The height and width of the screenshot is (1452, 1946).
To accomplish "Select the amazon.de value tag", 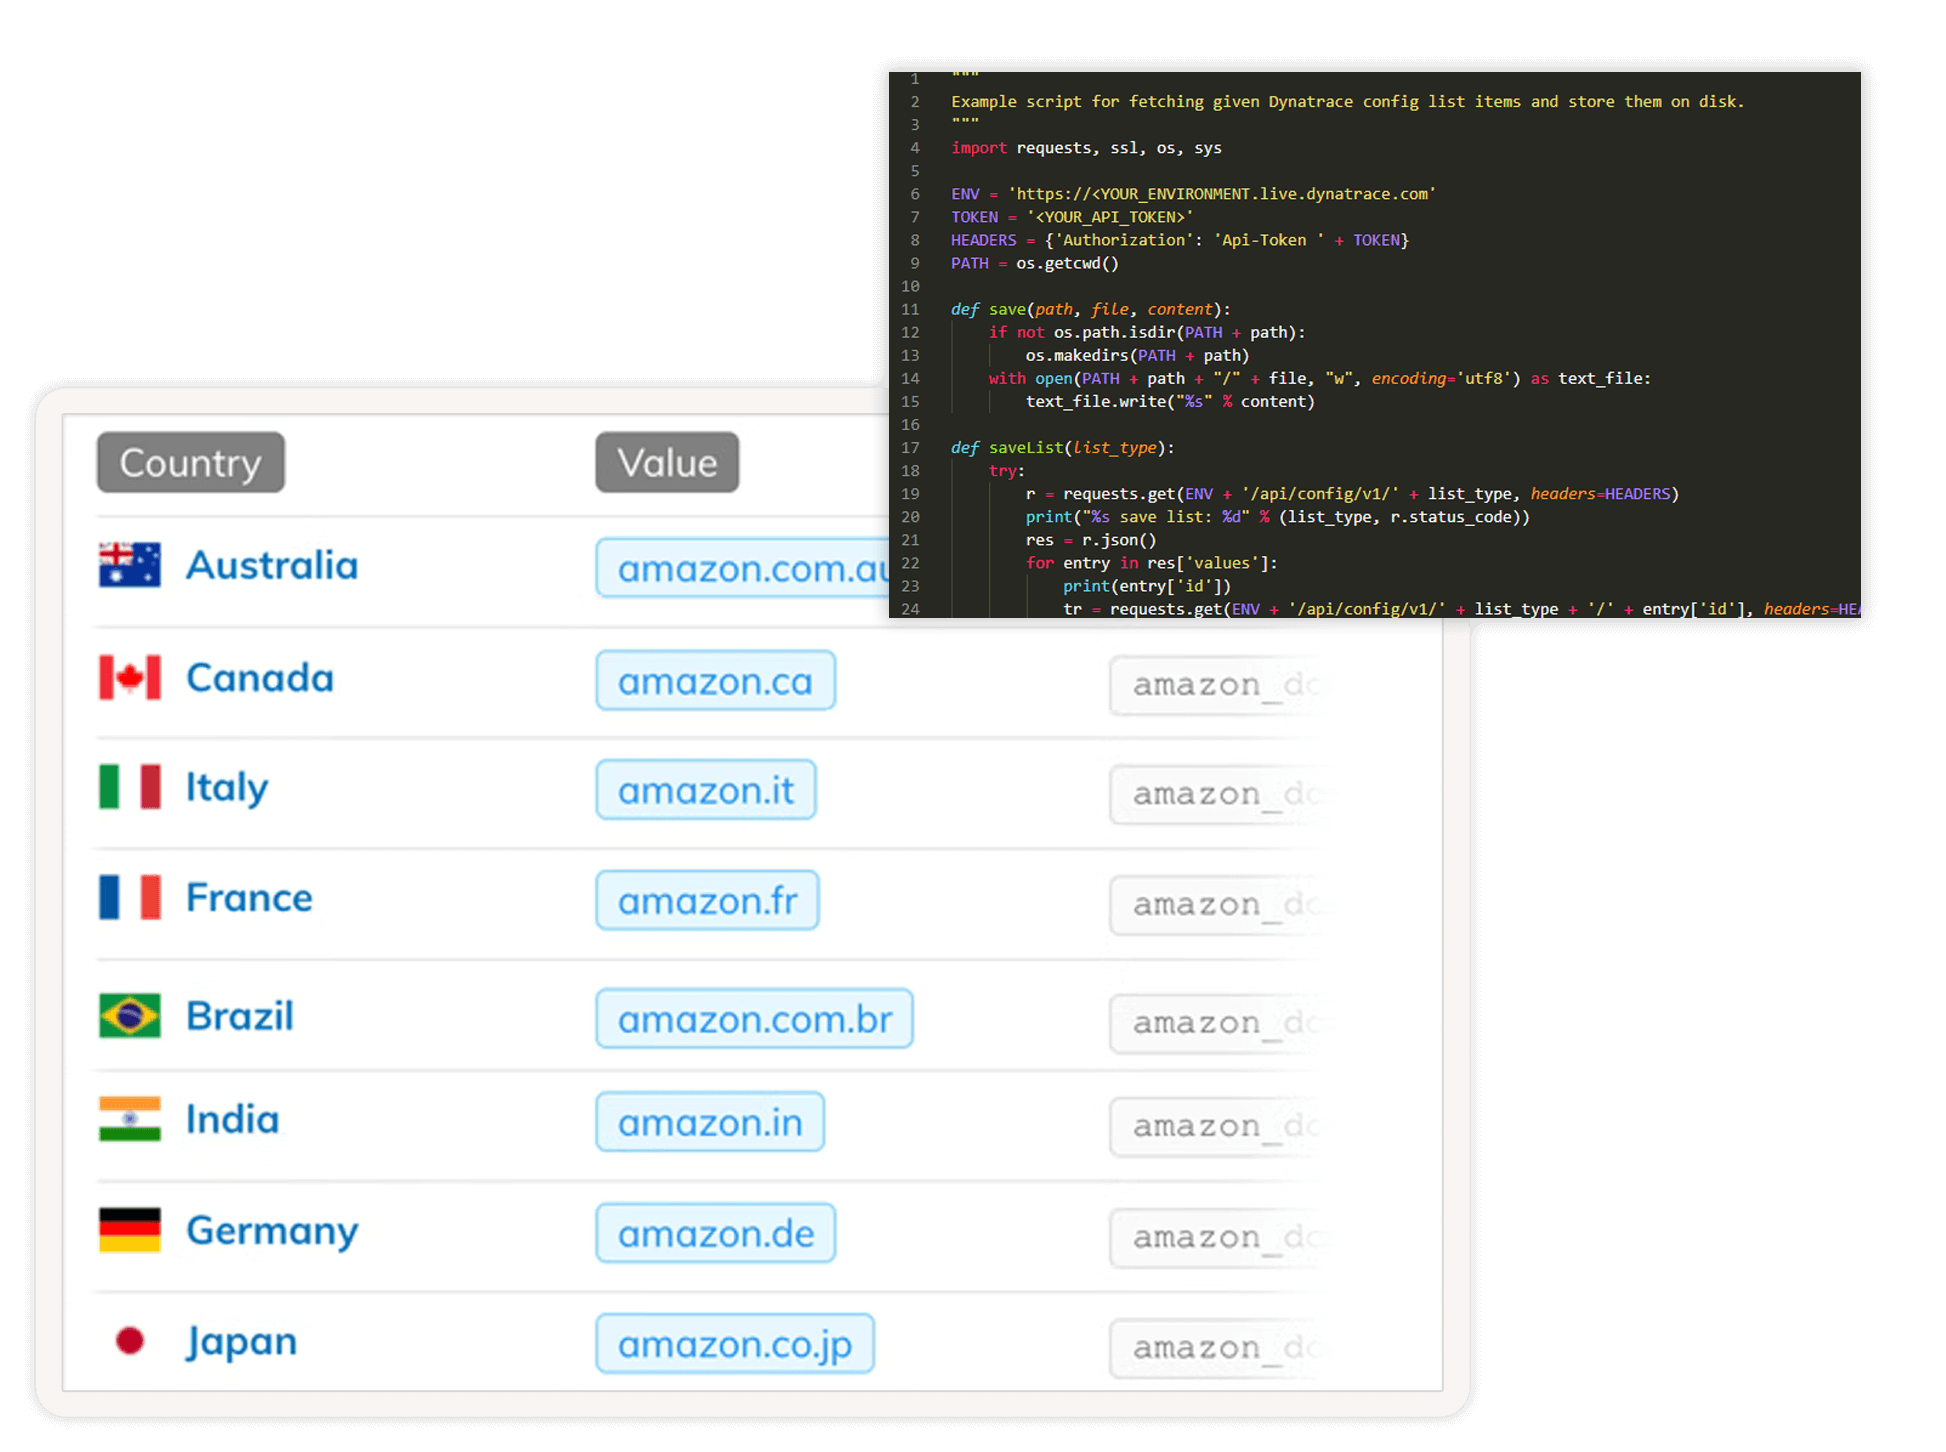I will (x=716, y=1233).
